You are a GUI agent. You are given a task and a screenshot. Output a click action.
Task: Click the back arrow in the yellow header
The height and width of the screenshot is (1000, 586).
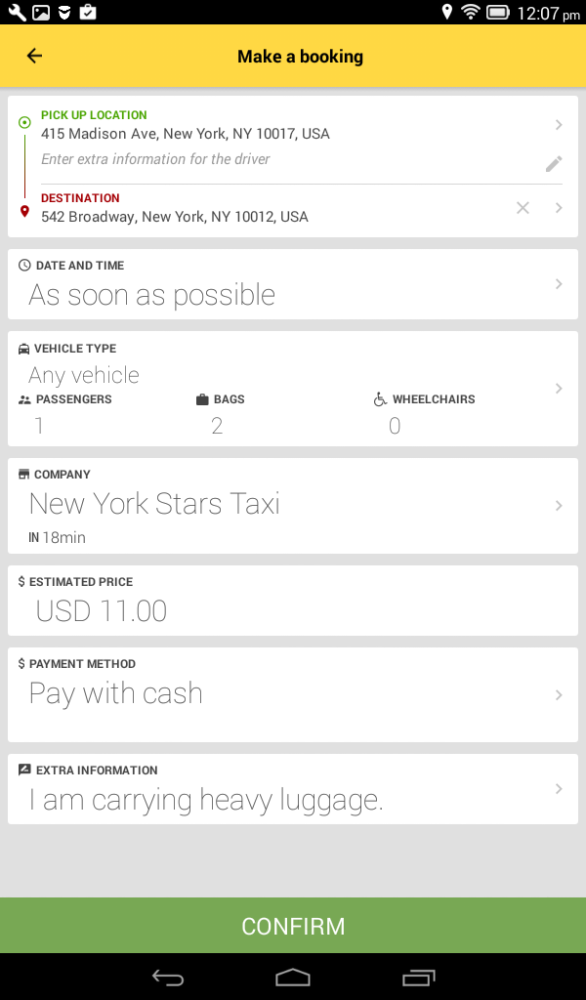(34, 56)
